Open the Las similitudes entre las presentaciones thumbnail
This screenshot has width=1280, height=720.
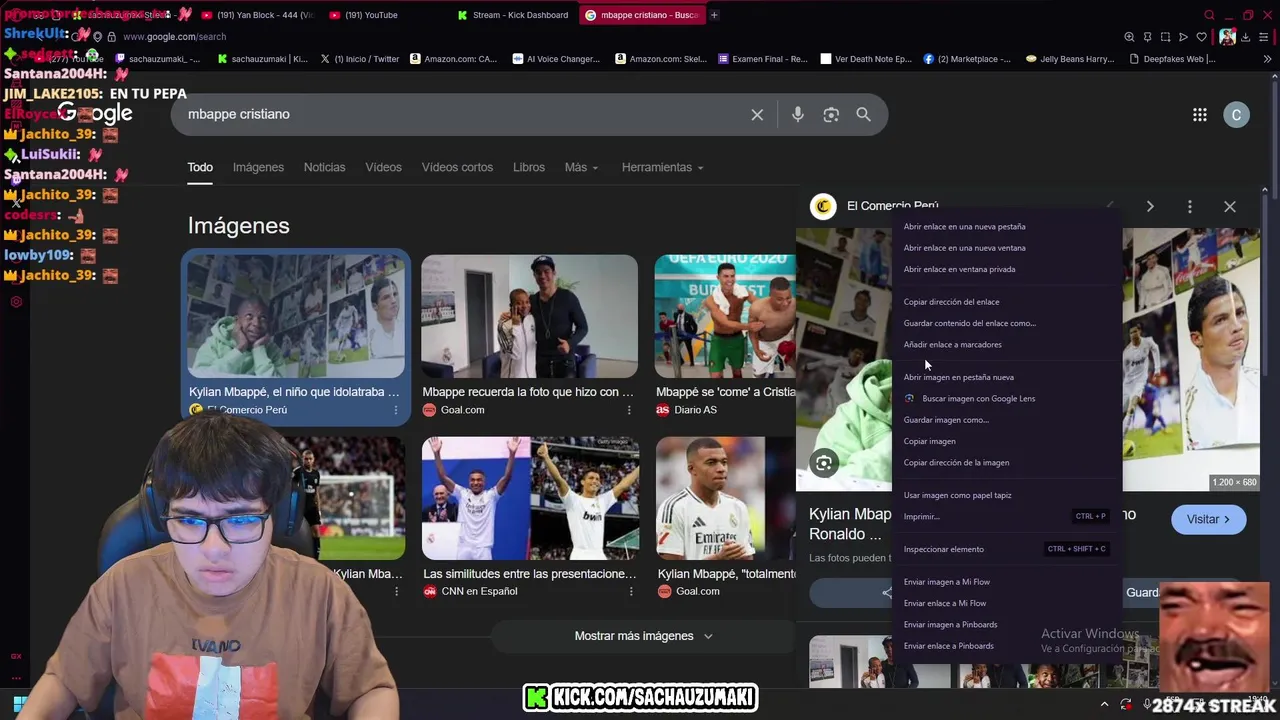(x=530, y=498)
